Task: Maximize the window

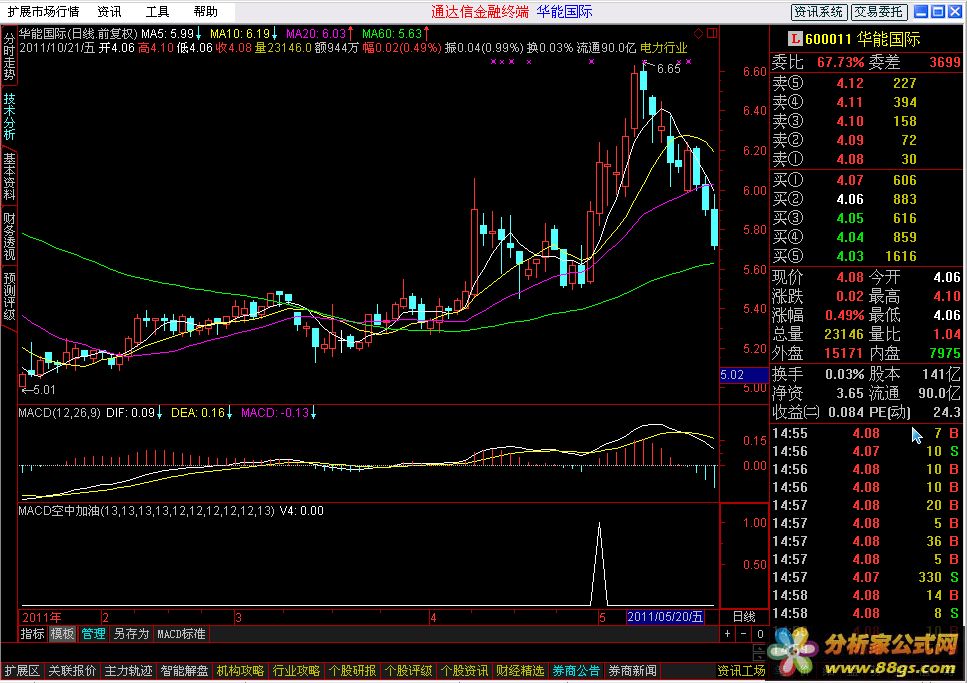Action: (x=938, y=11)
